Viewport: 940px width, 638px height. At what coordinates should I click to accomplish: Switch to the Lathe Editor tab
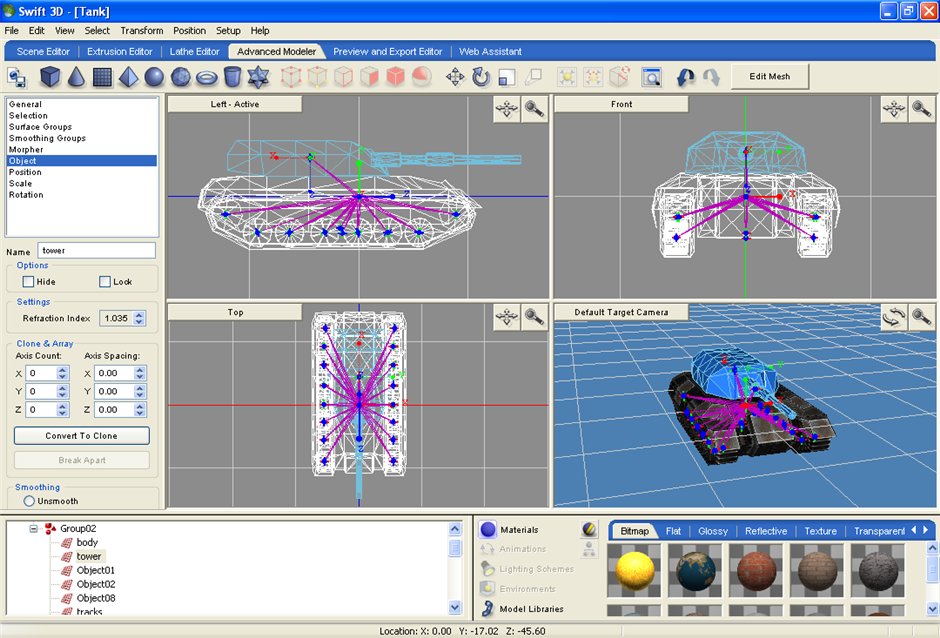pyautogui.click(x=194, y=52)
